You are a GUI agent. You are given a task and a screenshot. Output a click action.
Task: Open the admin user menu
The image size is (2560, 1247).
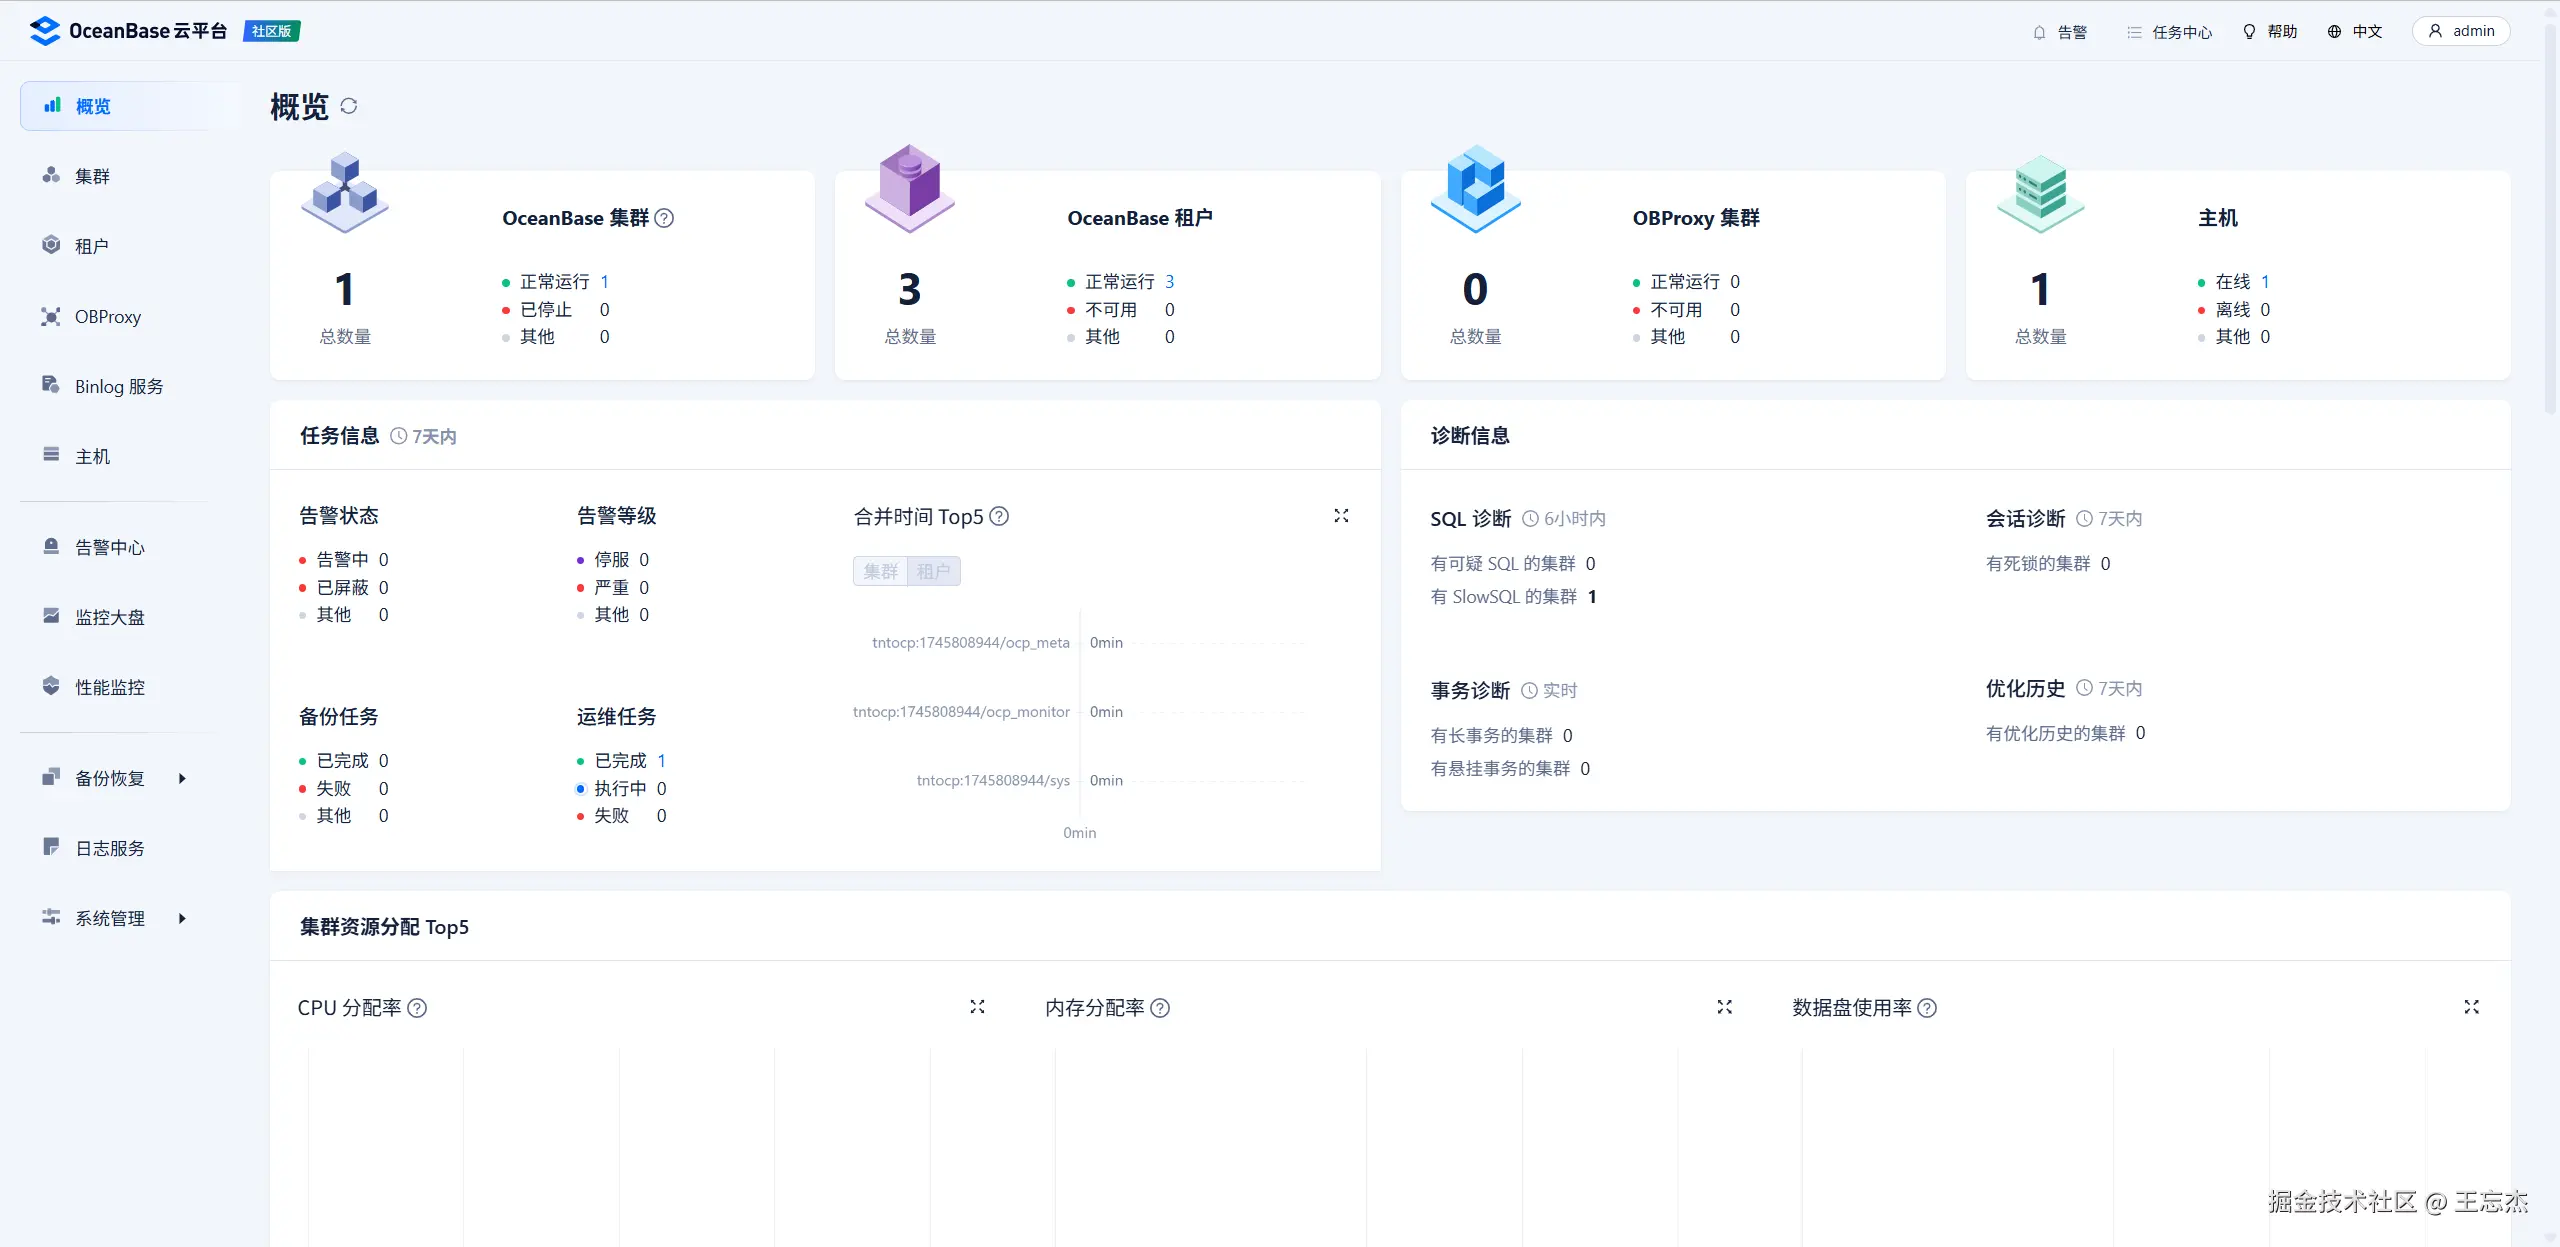2461,31
